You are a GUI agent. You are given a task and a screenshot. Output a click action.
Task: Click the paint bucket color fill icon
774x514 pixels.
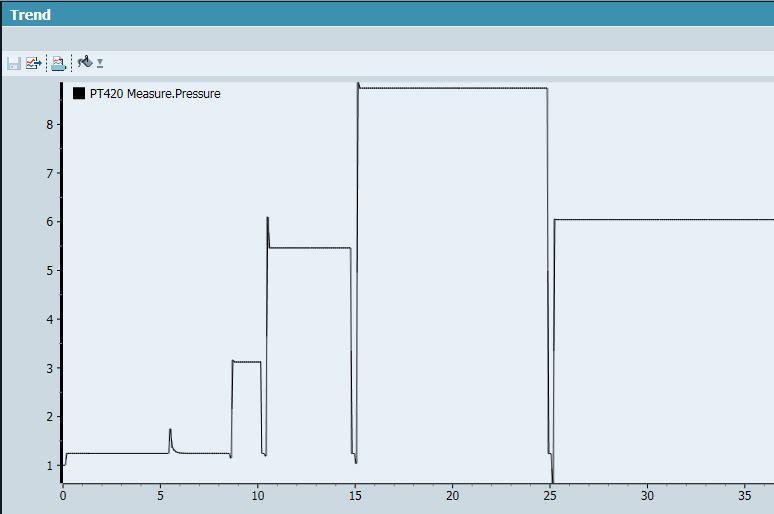point(85,62)
